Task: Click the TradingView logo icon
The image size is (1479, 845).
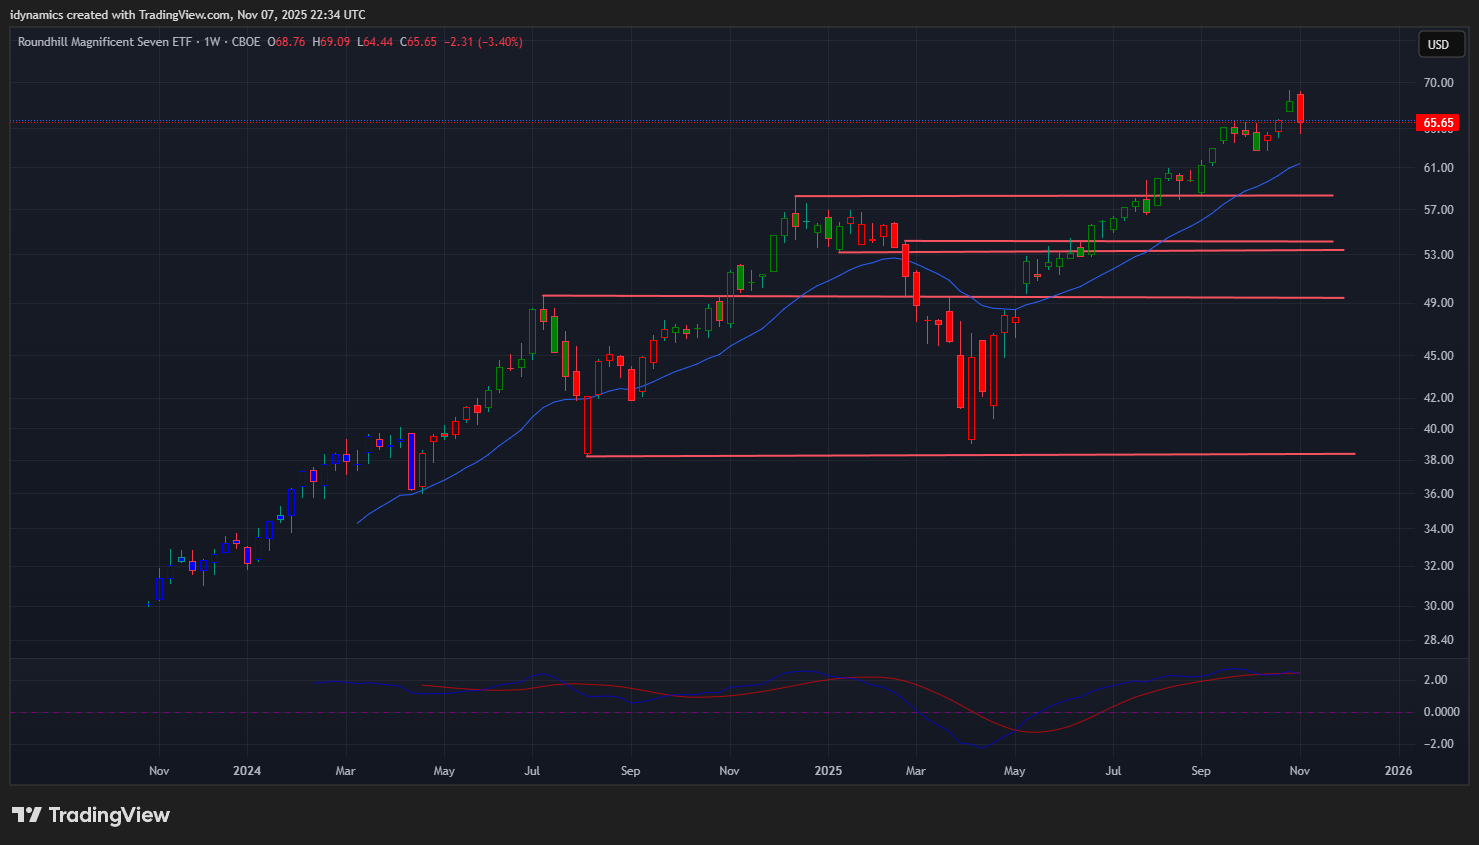Action: (27, 815)
